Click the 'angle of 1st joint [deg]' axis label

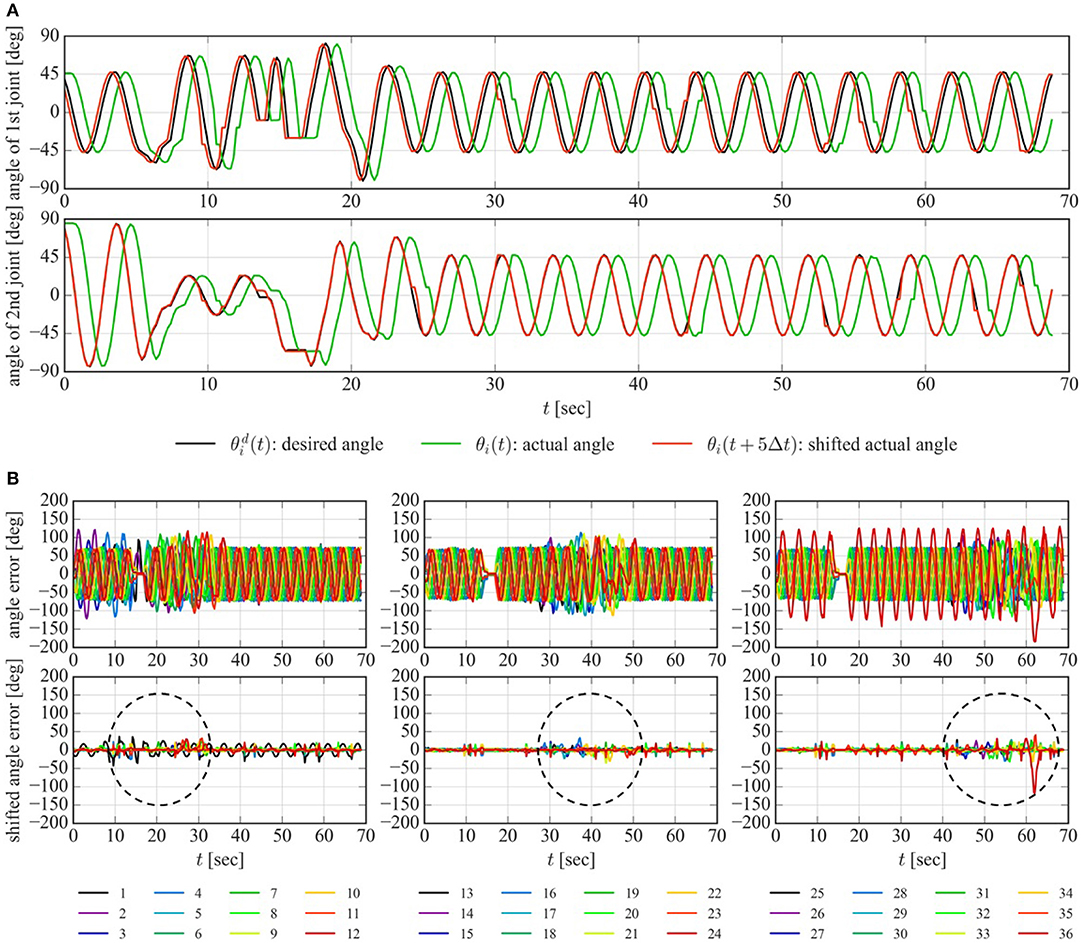point(14,113)
